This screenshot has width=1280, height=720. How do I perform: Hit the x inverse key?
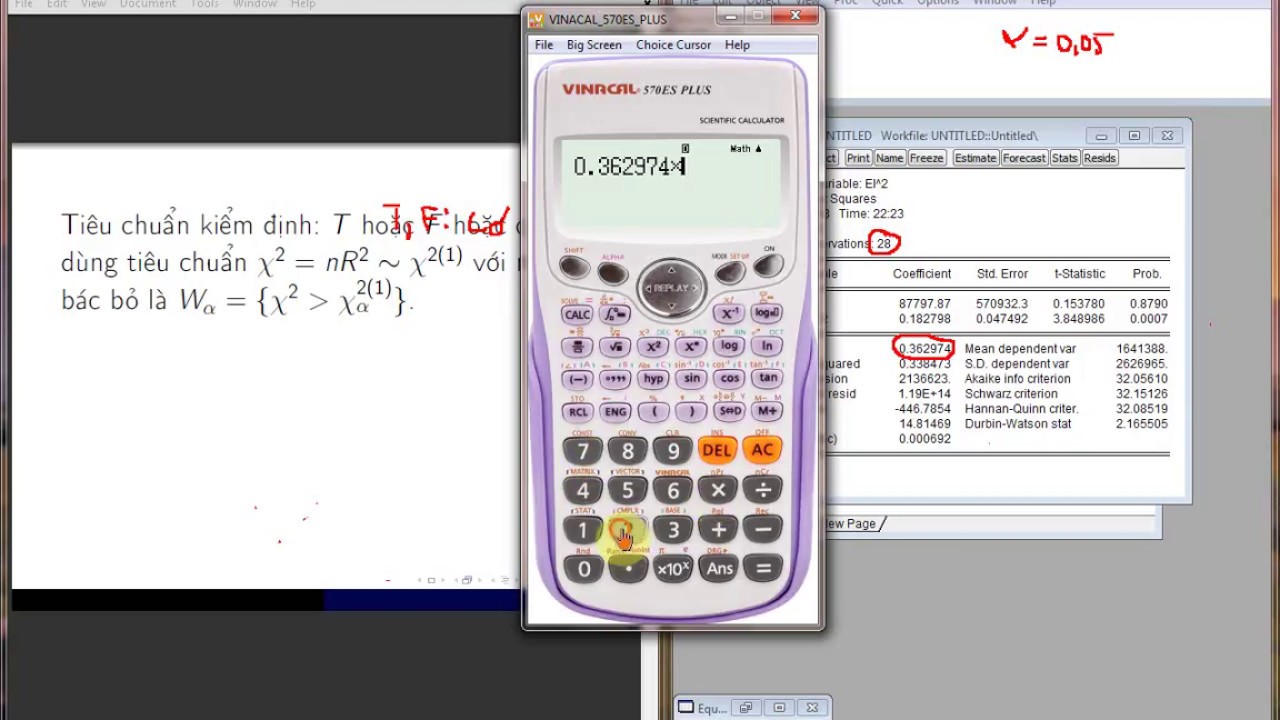[x=730, y=314]
